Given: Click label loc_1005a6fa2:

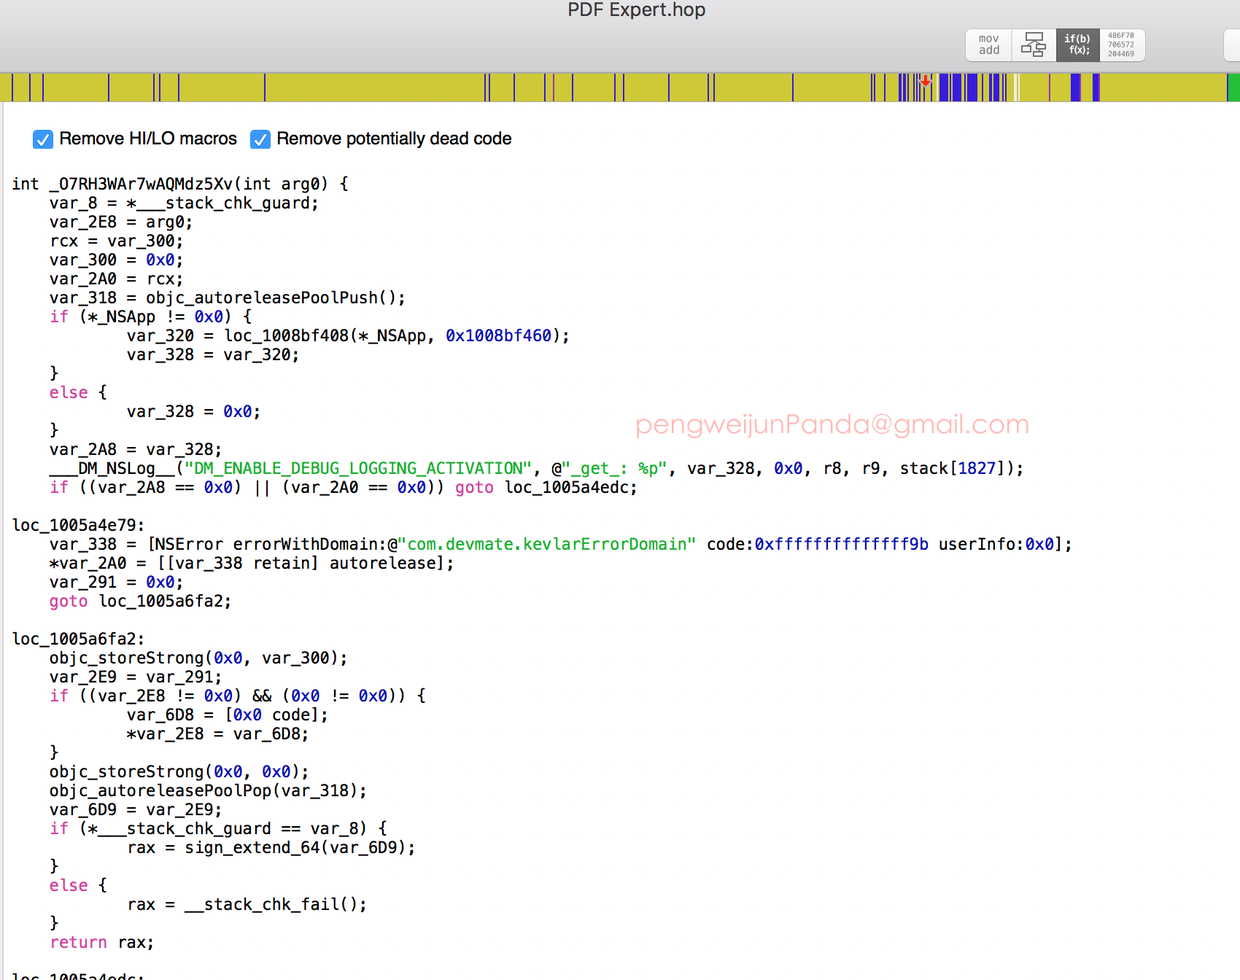Looking at the screenshot, I should point(78,640).
